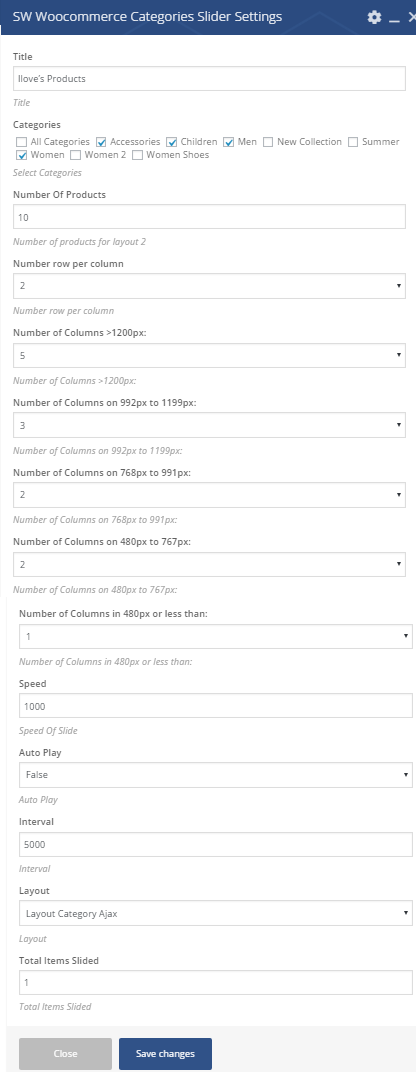The image size is (416, 1072).
Task: Open the Number row per column dropdown
Action: point(209,286)
